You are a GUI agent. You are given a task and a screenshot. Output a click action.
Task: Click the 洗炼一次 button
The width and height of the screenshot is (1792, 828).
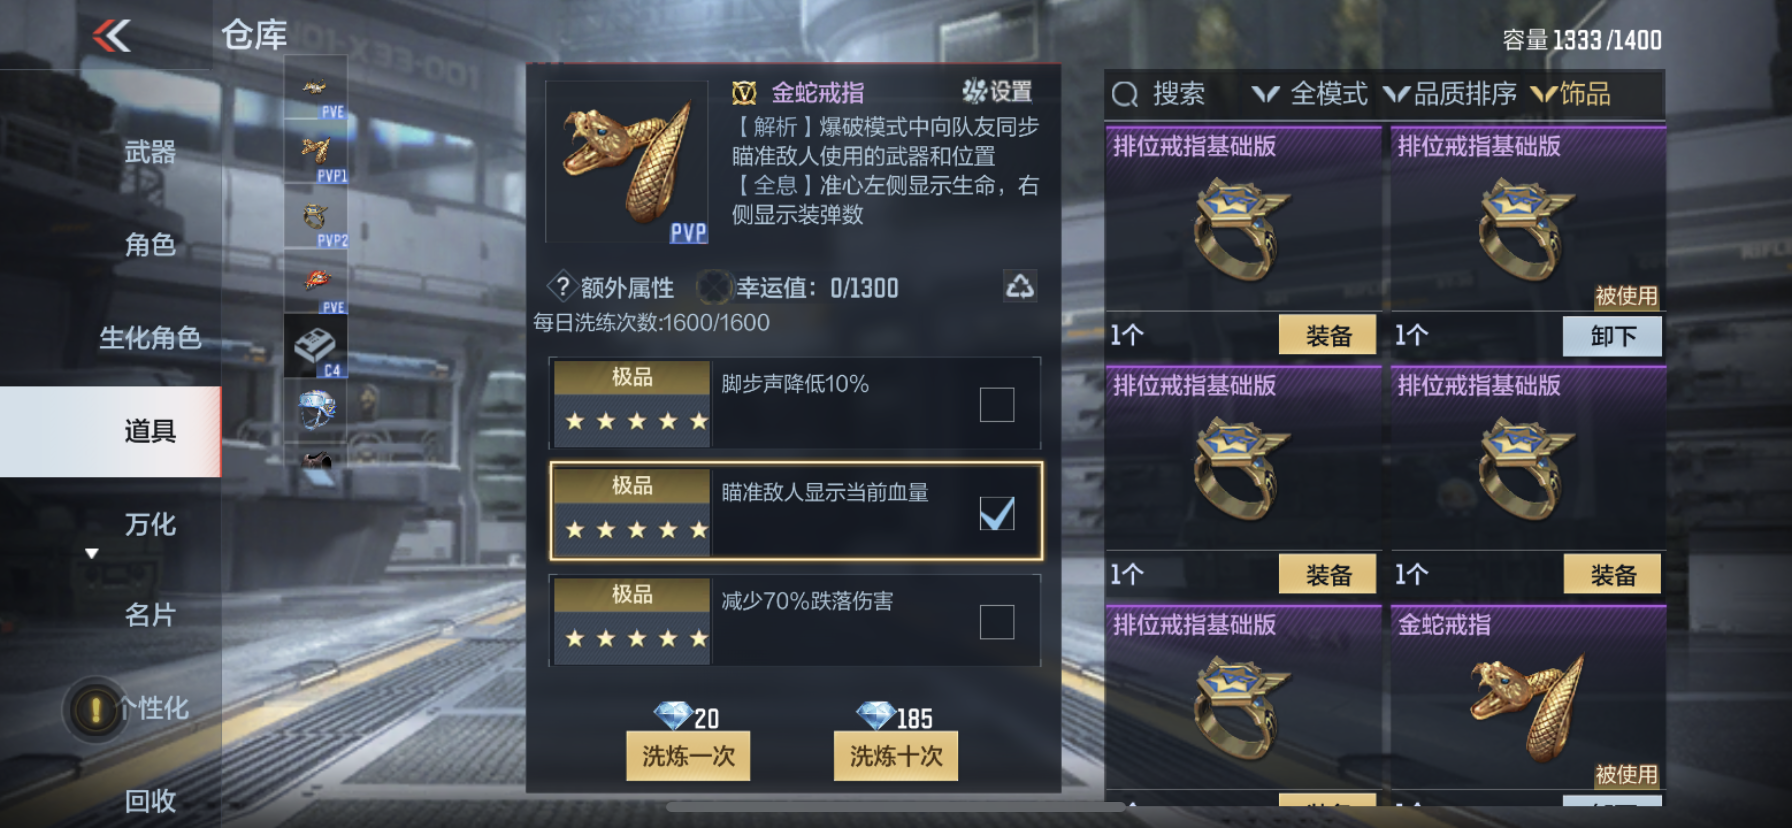[688, 756]
